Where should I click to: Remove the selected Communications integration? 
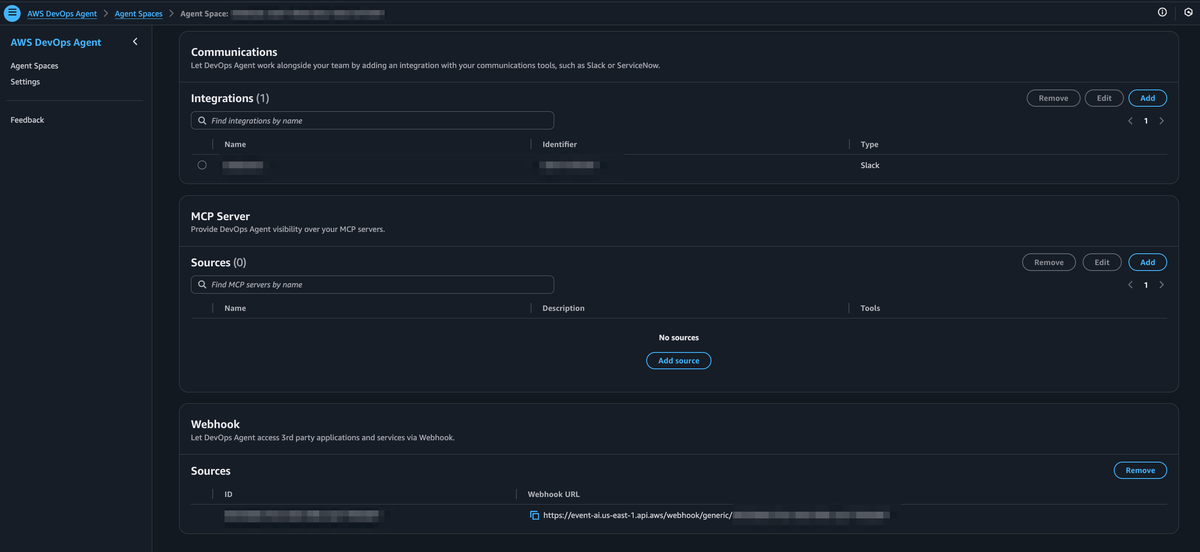pos(1053,98)
